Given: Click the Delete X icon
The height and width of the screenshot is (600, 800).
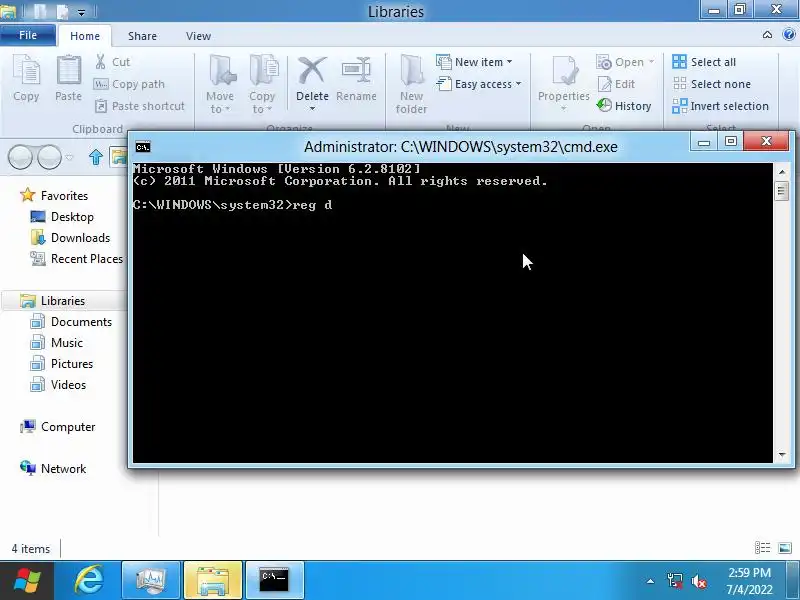Looking at the screenshot, I should click(x=312, y=70).
